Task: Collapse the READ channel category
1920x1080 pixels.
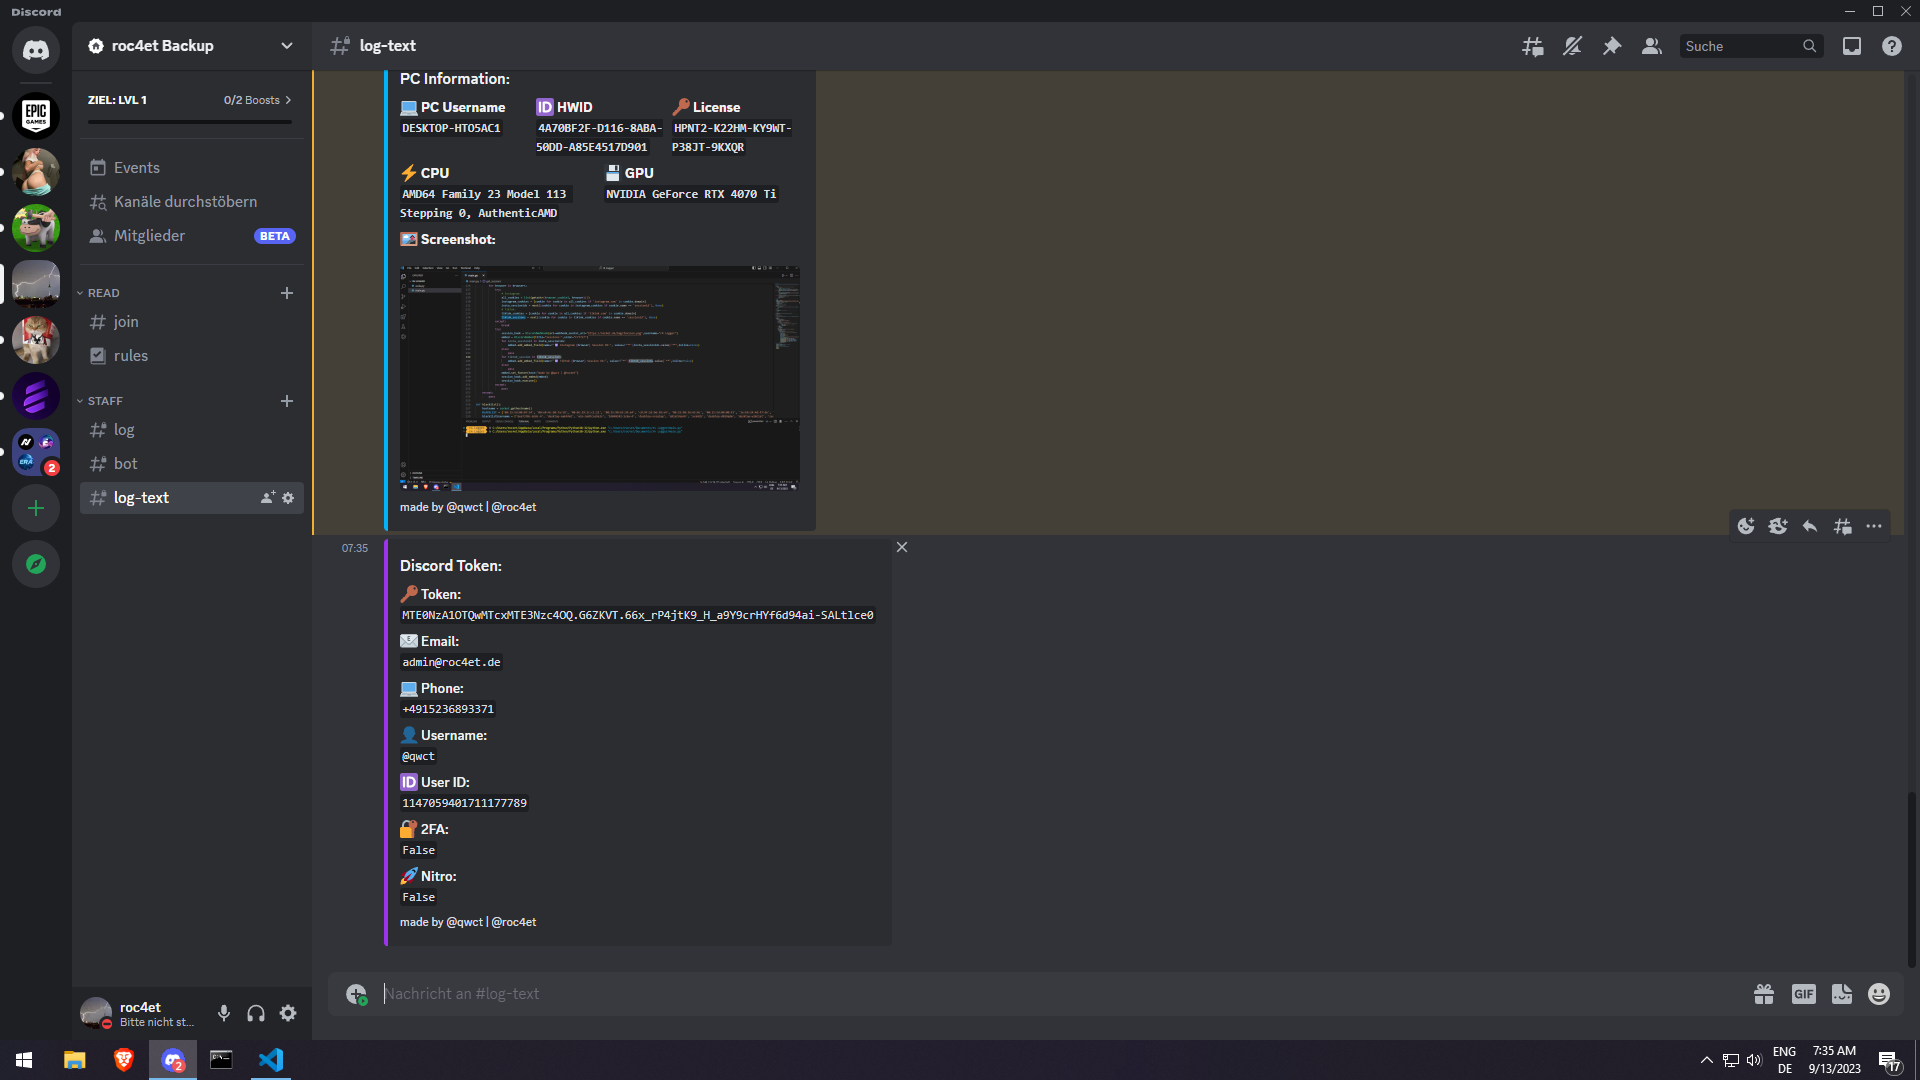Action: tap(103, 293)
